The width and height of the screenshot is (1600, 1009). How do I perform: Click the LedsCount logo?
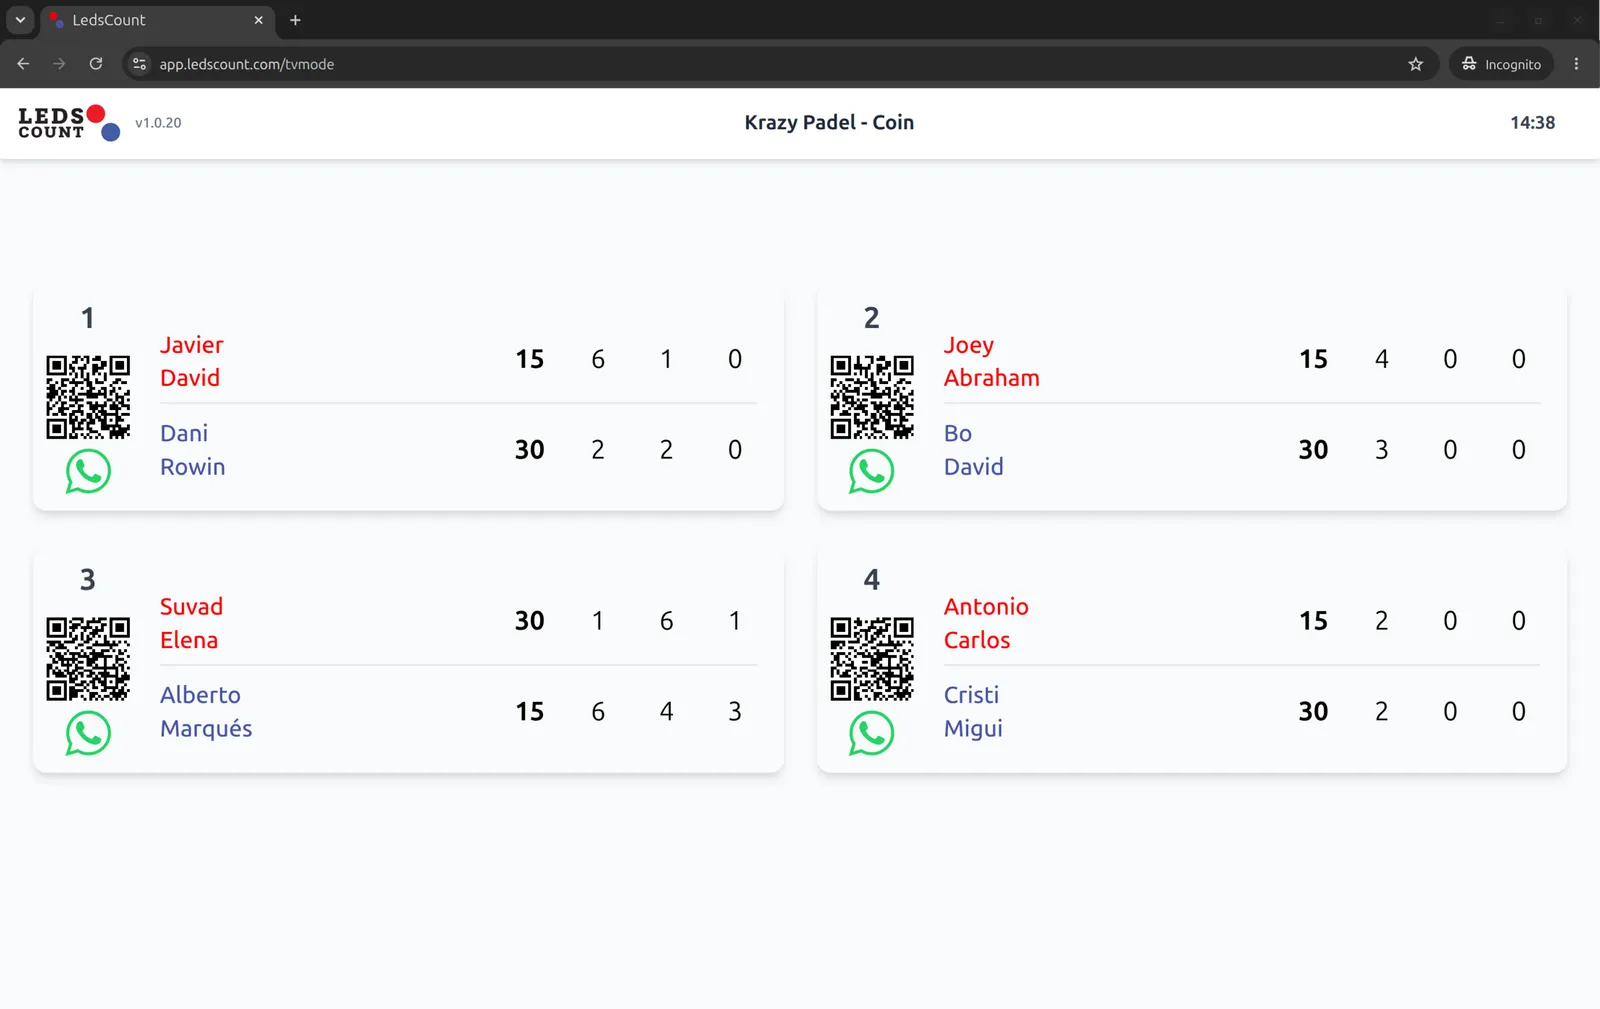(69, 123)
